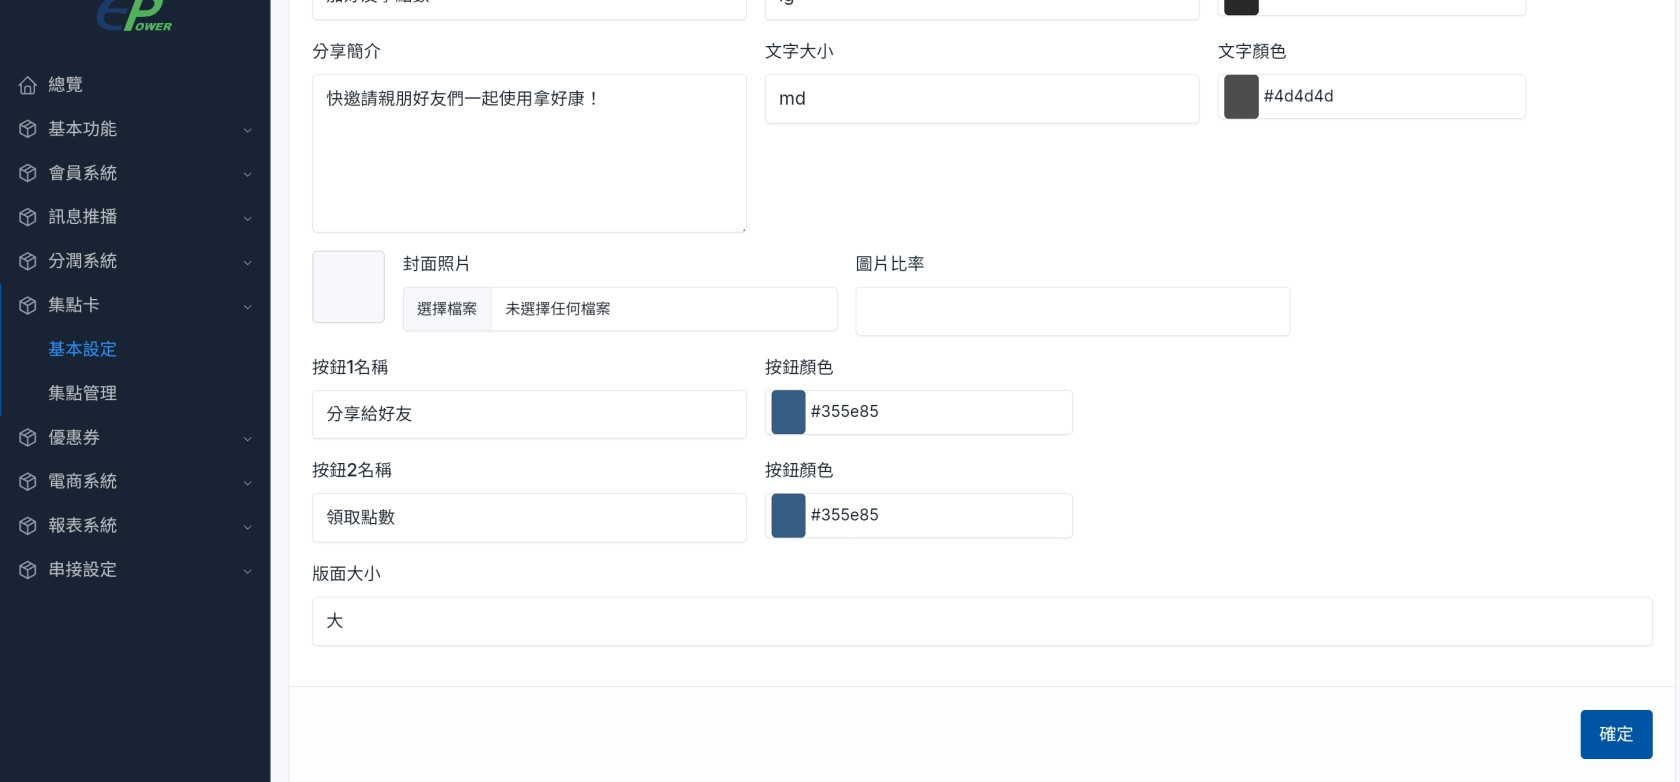Click the 圖片比率 input field
Viewport: 1680px width, 782px height.
[1072, 311]
